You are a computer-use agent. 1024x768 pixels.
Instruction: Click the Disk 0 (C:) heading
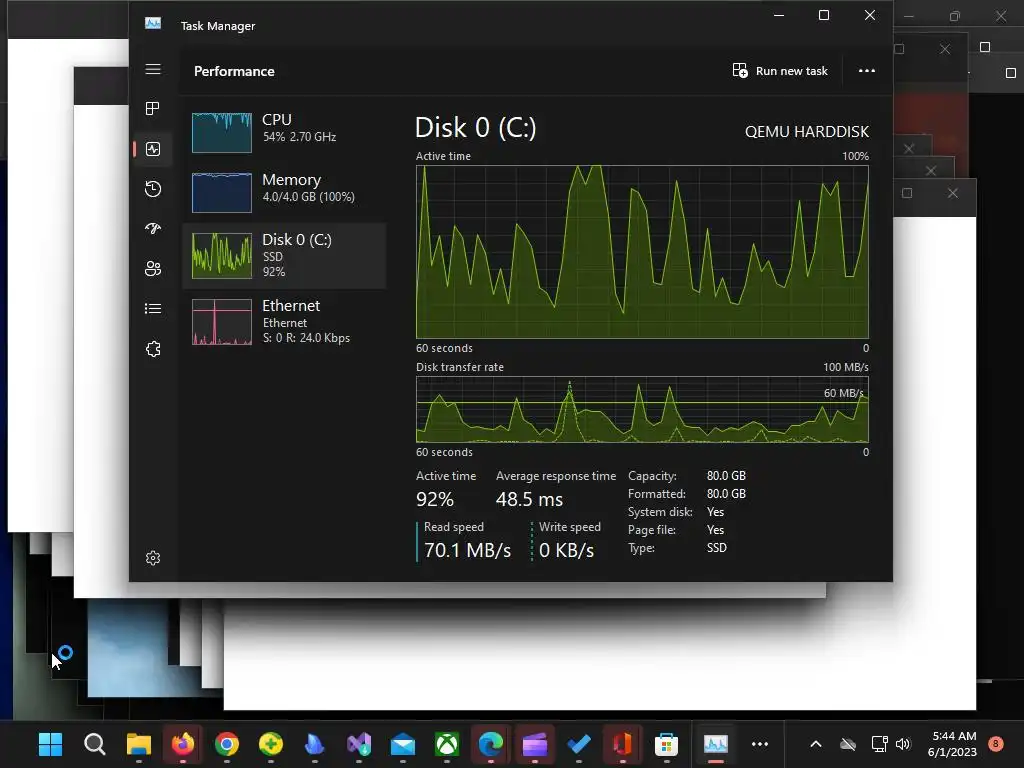tap(475, 128)
